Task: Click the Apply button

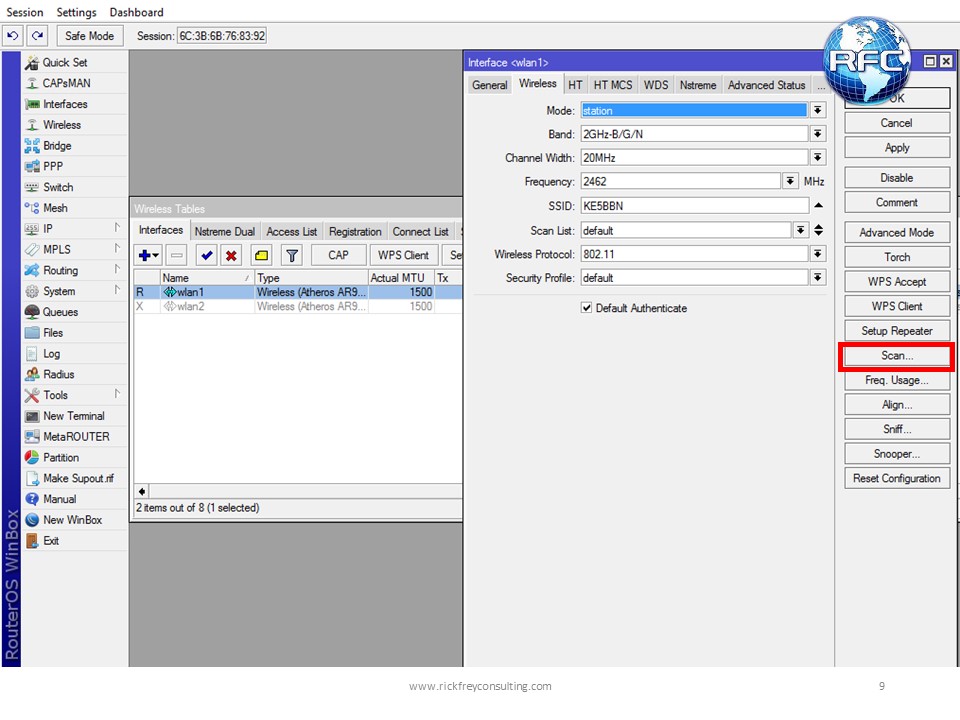Action: click(897, 148)
